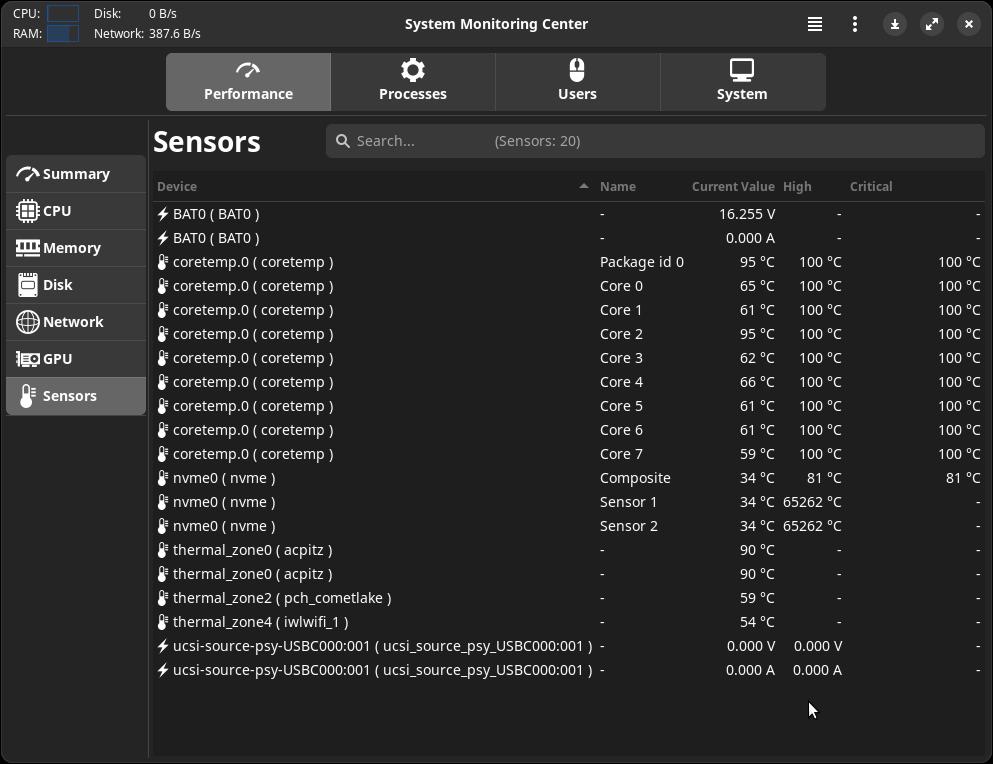Click the Critical column header
993x764 pixels.
click(871, 186)
